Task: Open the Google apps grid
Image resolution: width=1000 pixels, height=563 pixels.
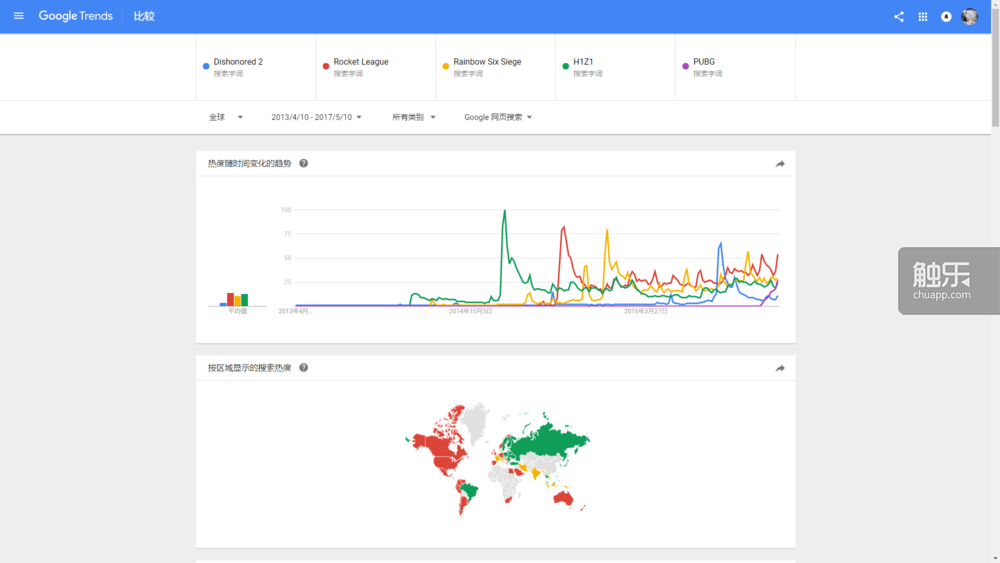Action: 922,17
